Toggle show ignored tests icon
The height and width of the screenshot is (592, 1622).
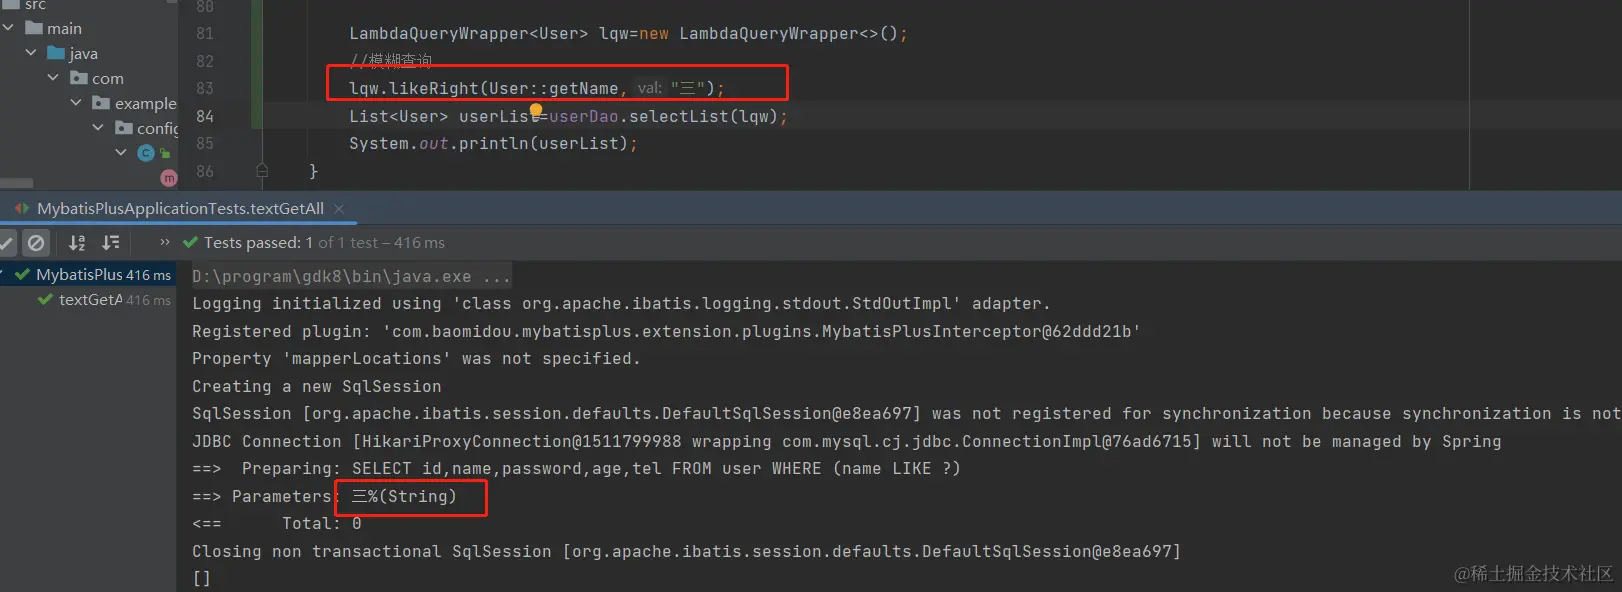[x=36, y=243]
